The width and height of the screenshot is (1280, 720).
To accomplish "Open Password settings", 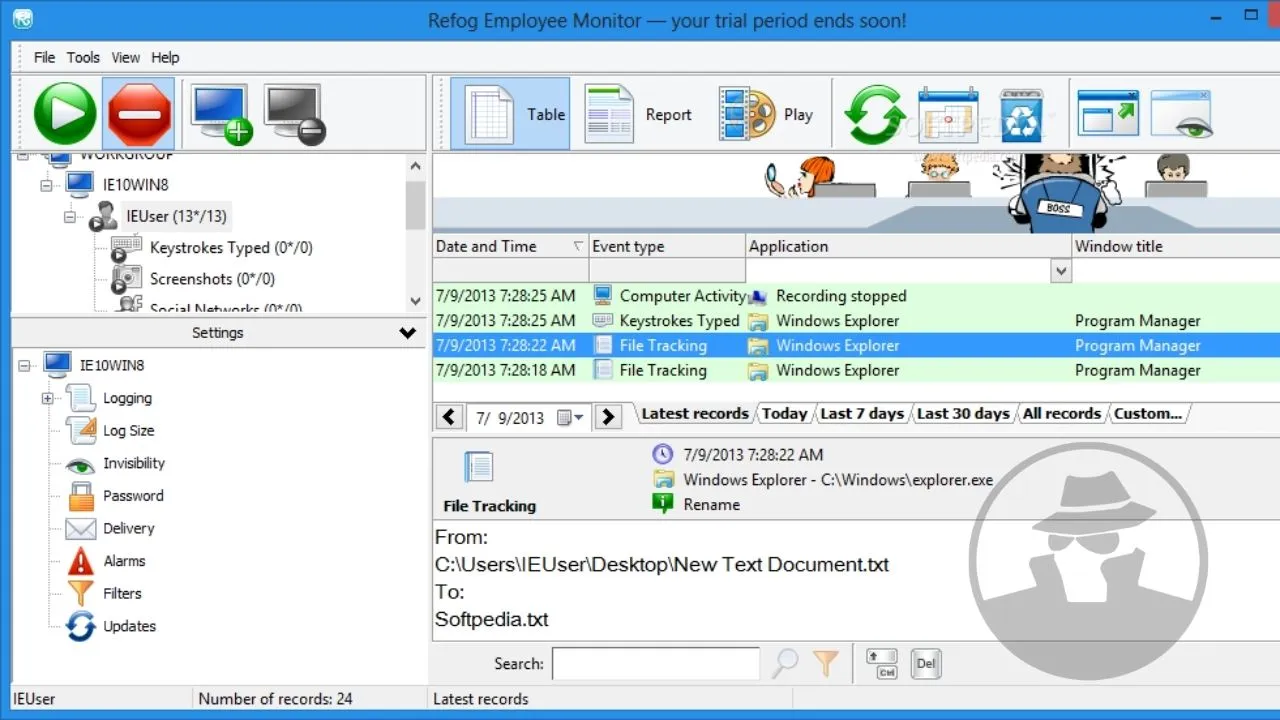I will (133, 496).
